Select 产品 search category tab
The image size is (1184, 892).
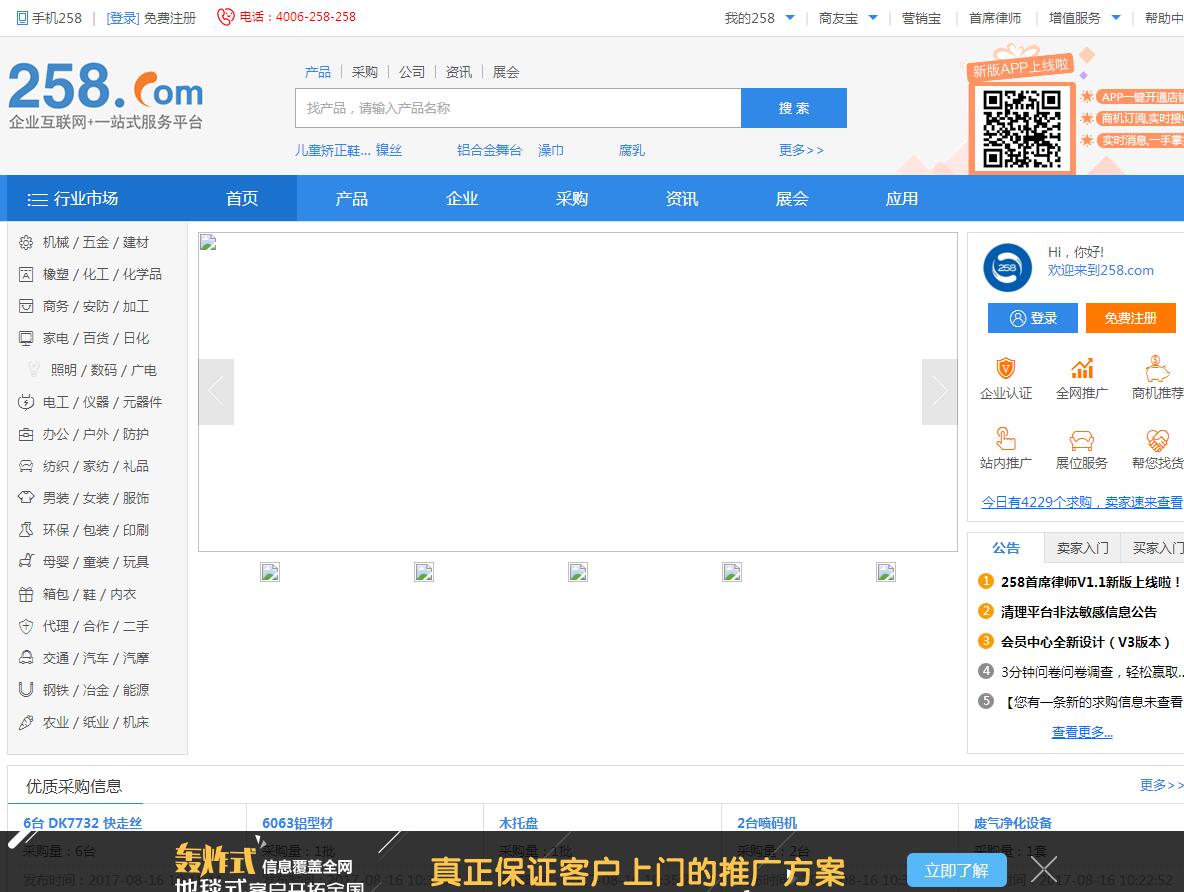(x=318, y=72)
